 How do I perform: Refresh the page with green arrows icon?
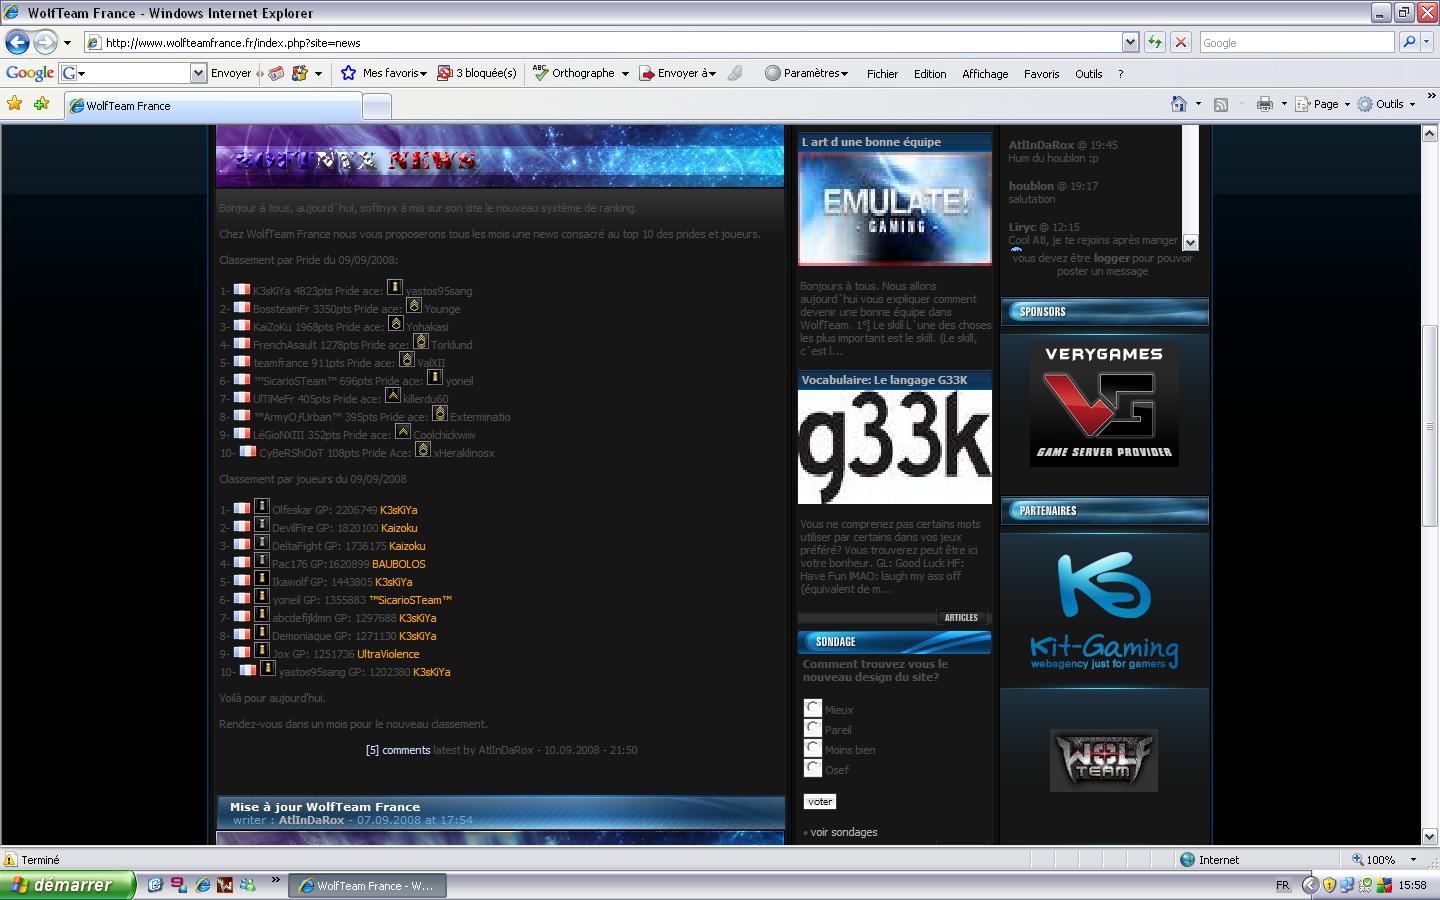point(1155,42)
